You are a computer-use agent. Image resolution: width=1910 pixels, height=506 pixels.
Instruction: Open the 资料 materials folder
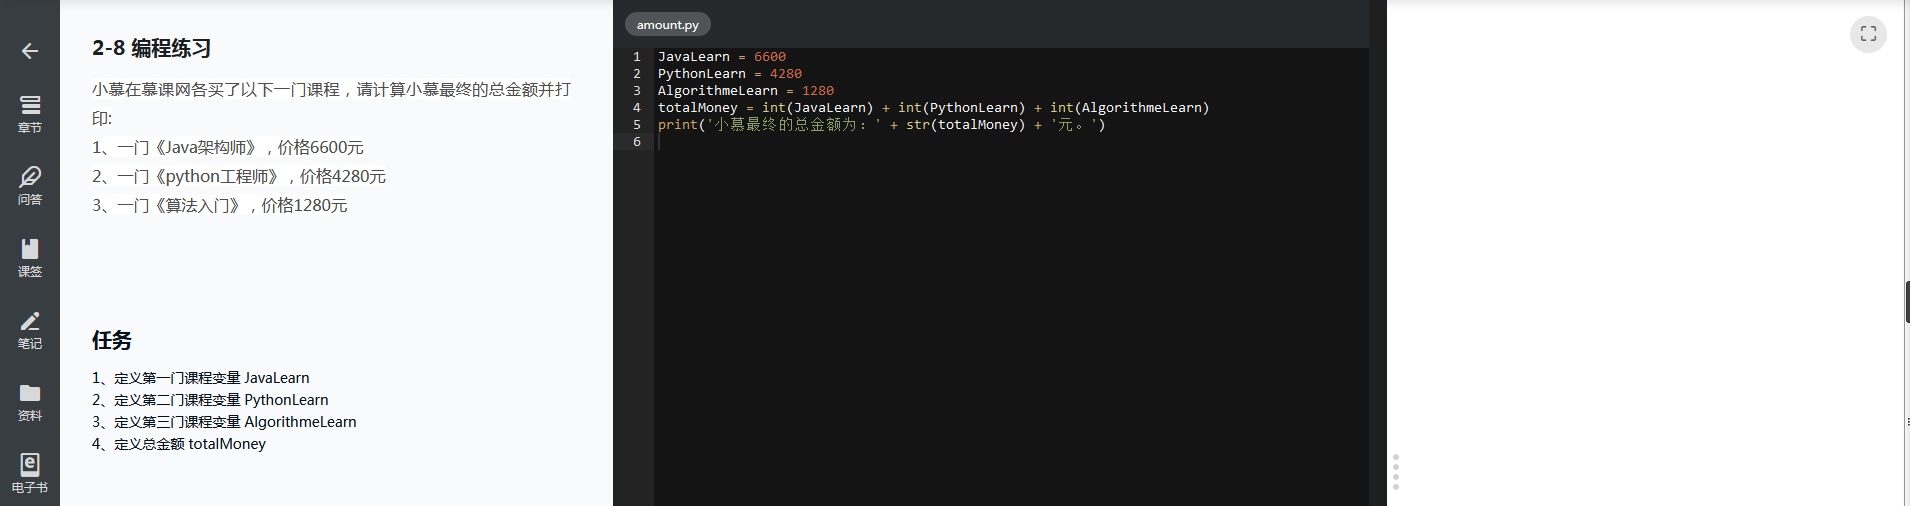point(30,401)
